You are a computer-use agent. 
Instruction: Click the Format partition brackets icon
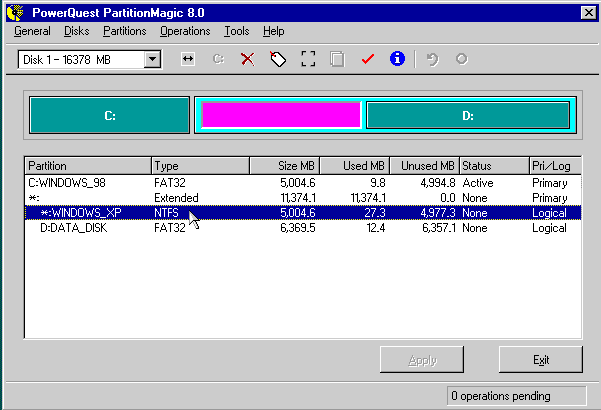pyautogui.click(x=308, y=59)
